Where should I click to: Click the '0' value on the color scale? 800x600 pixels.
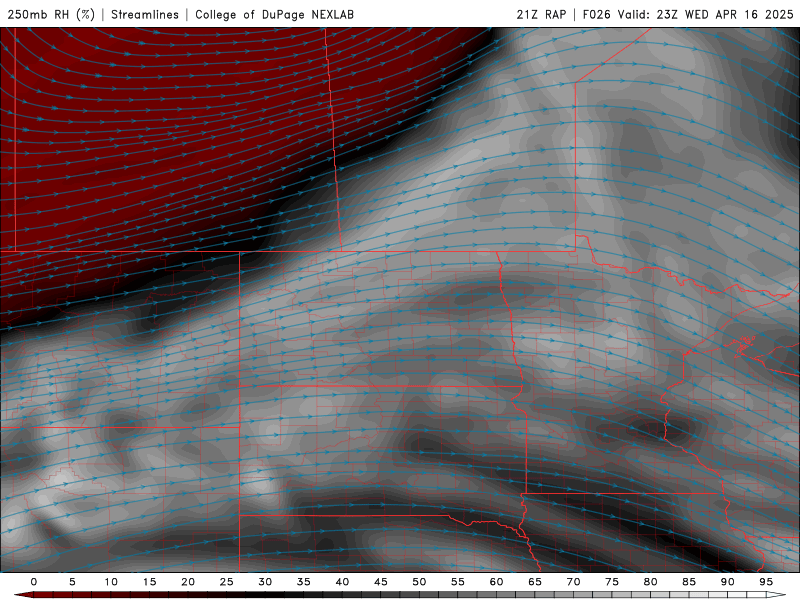(34, 582)
